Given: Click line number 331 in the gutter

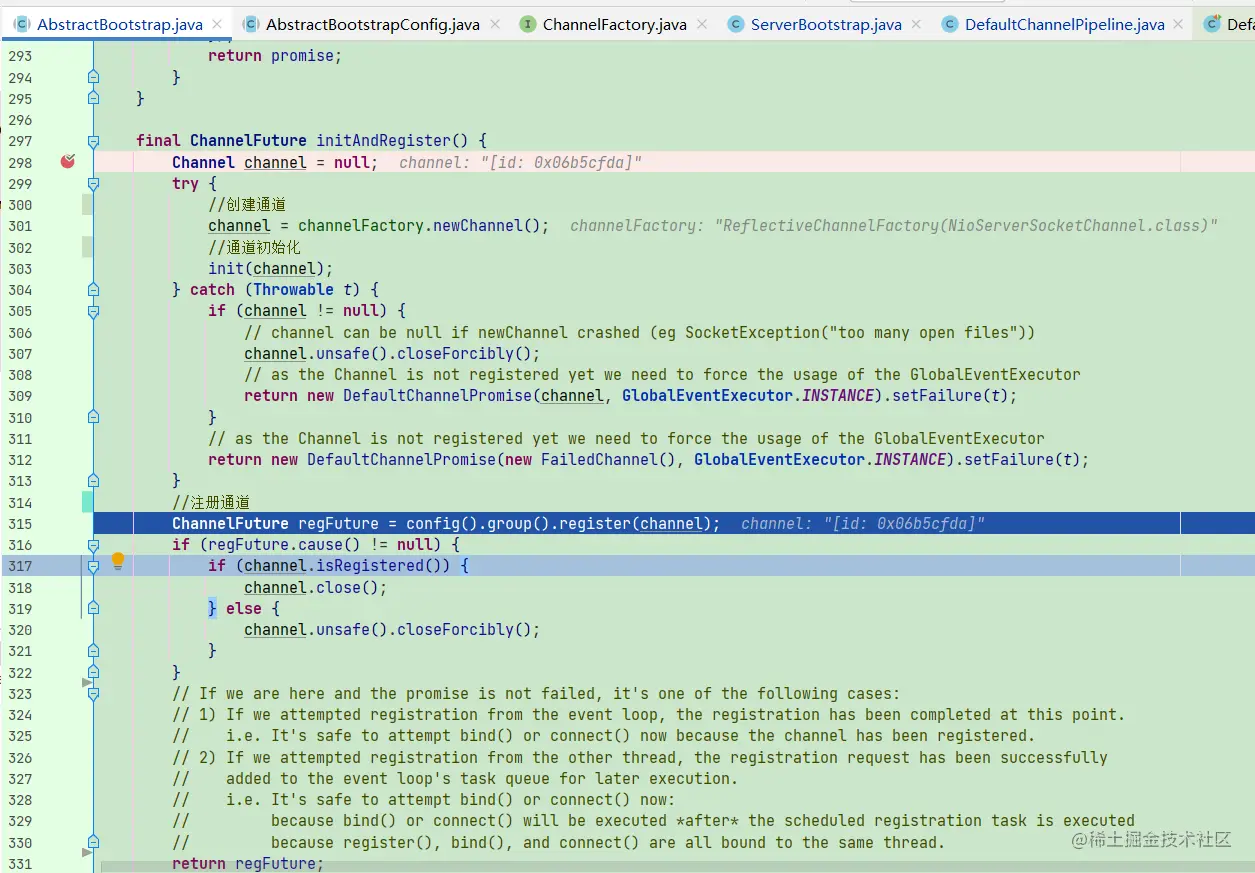Looking at the screenshot, I should tap(20, 864).
